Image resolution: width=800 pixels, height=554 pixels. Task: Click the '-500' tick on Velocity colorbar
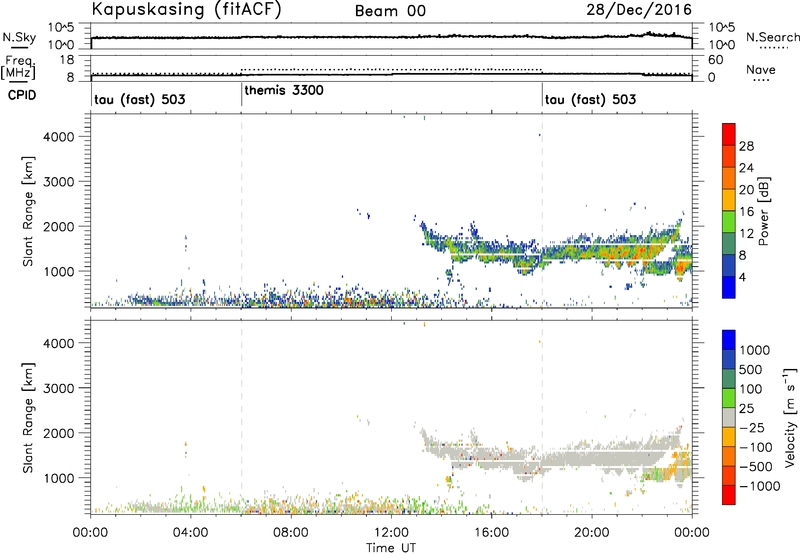pos(756,467)
